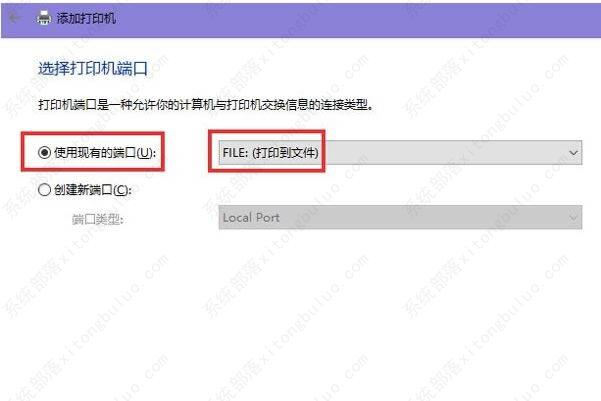Click the 创建新端口(C) label text
Viewport: 601px width, 401px height.
pos(93,189)
